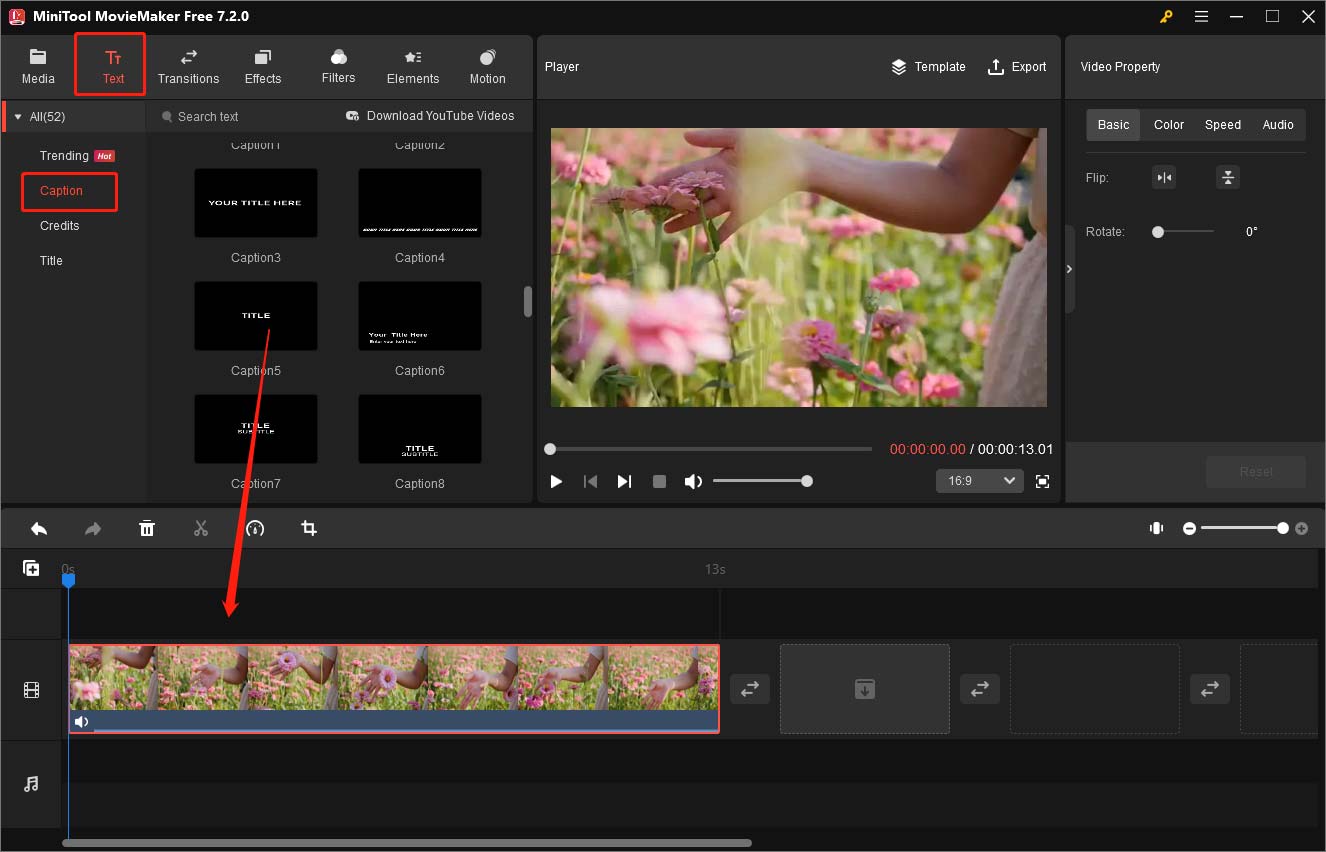Zoom out the timeline

pyautogui.click(x=1189, y=528)
